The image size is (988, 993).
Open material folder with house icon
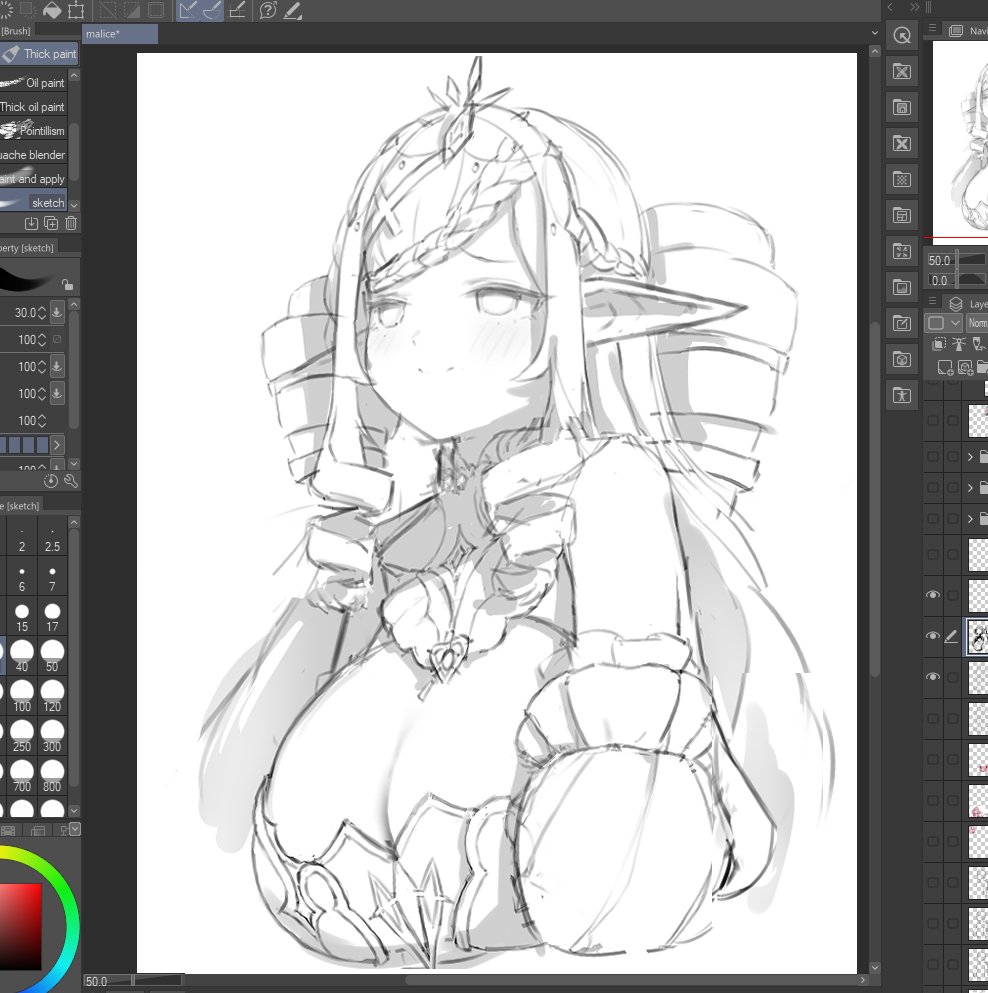(x=902, y=108)
